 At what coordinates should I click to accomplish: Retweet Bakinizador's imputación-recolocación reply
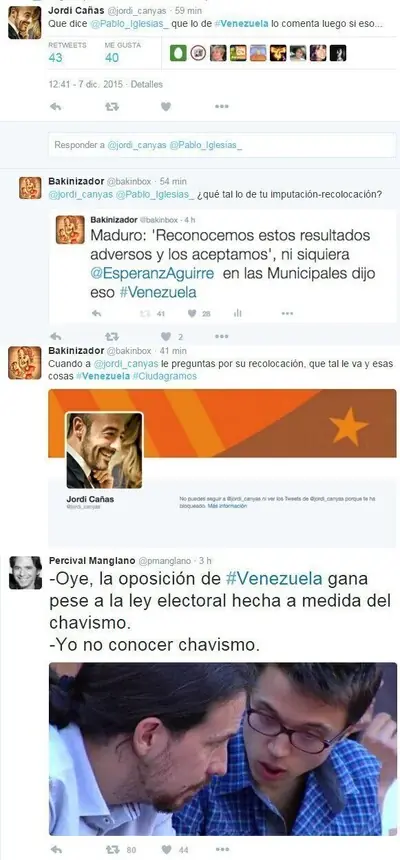(x=111, y=336)
